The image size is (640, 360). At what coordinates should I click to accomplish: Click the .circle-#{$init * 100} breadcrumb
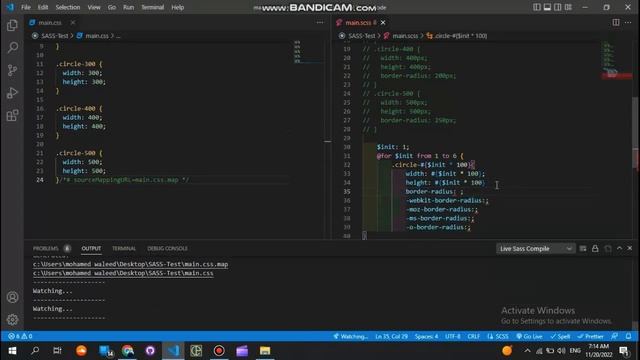(461, 36)
